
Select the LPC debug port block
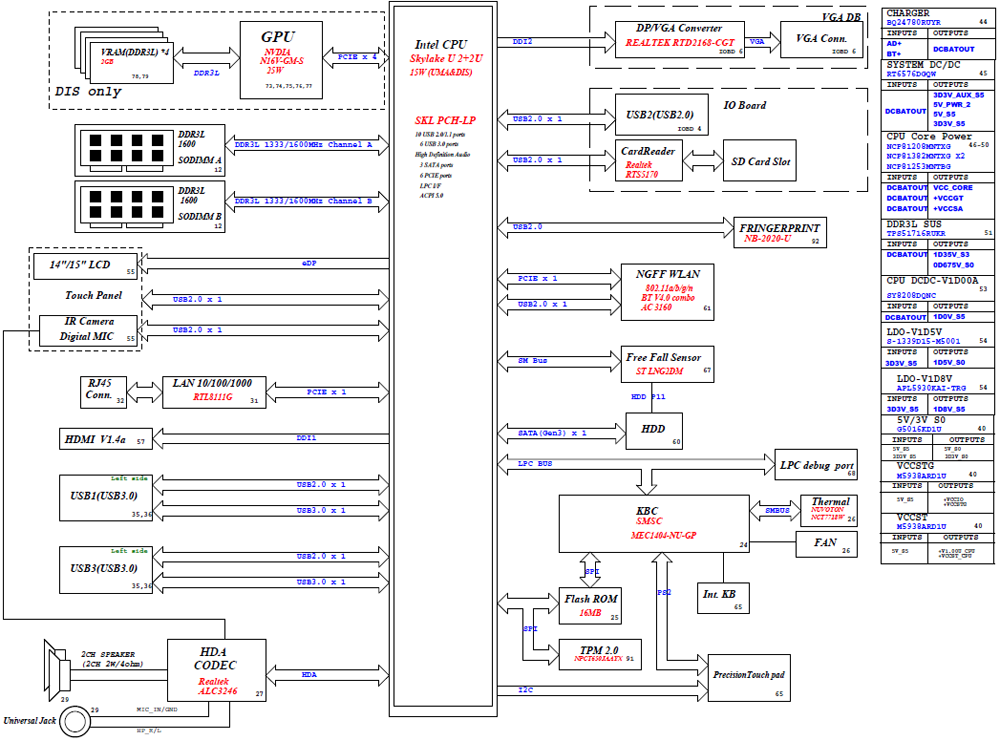(816, 464)
